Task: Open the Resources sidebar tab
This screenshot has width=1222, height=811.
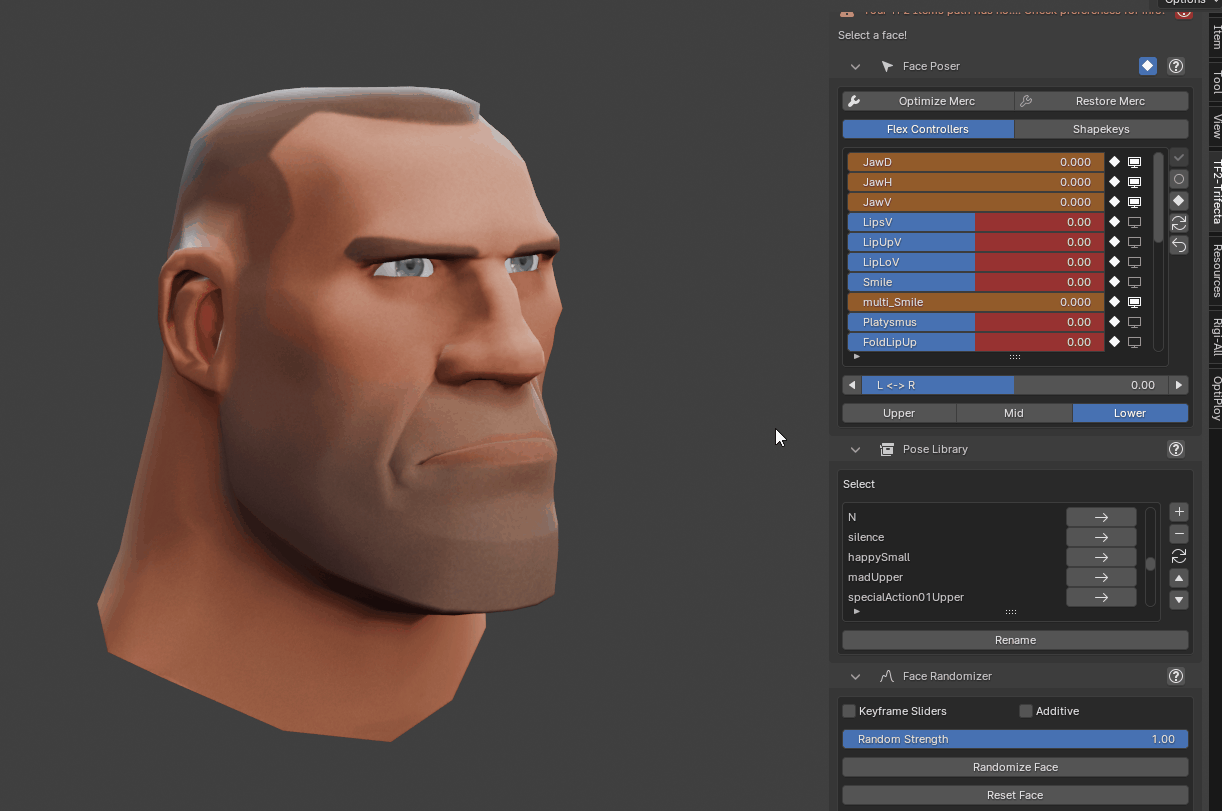Action: point(1216,270)
